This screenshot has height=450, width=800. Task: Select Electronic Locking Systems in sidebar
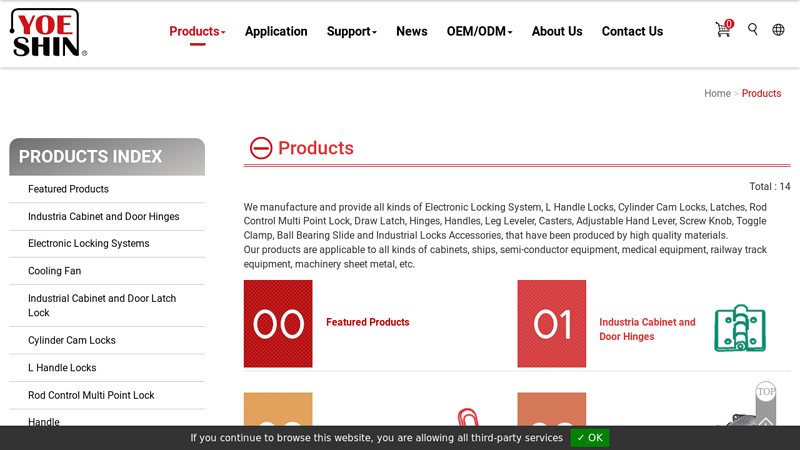(x=88, y=243)
